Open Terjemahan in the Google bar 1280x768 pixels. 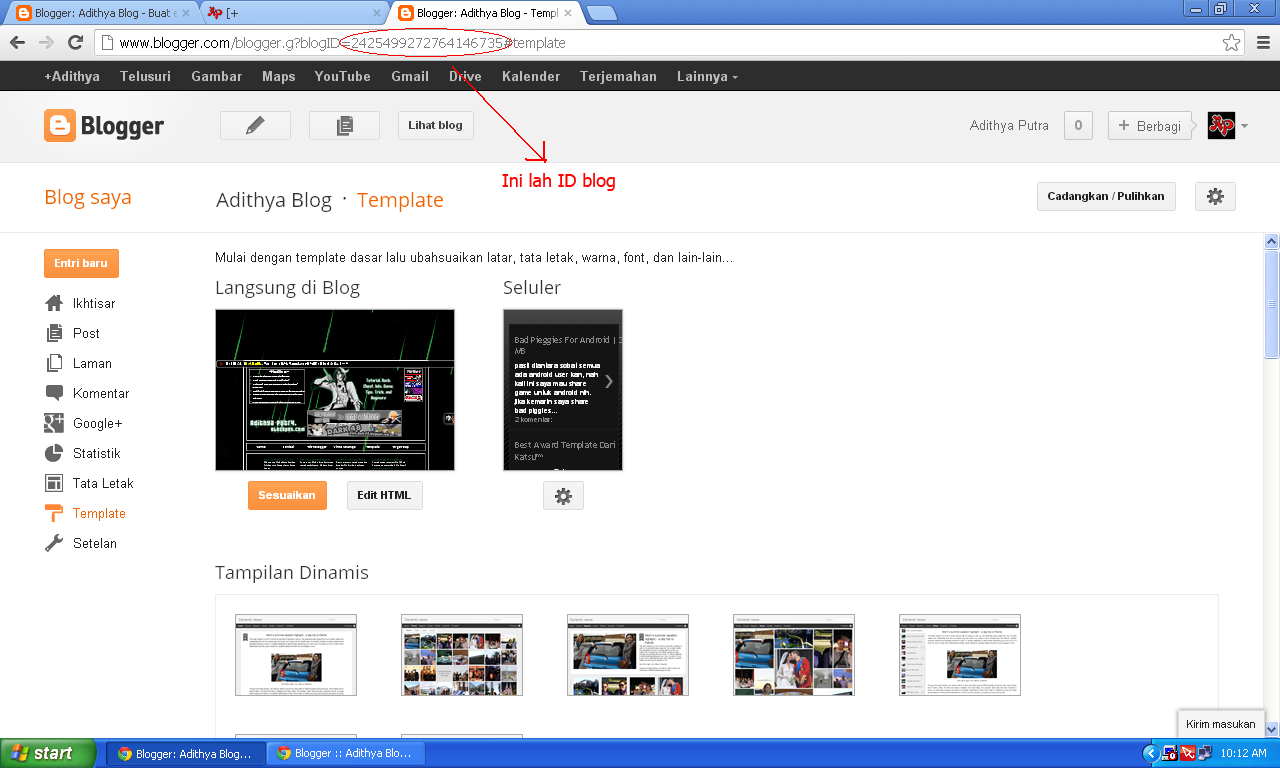coord(618,76)
